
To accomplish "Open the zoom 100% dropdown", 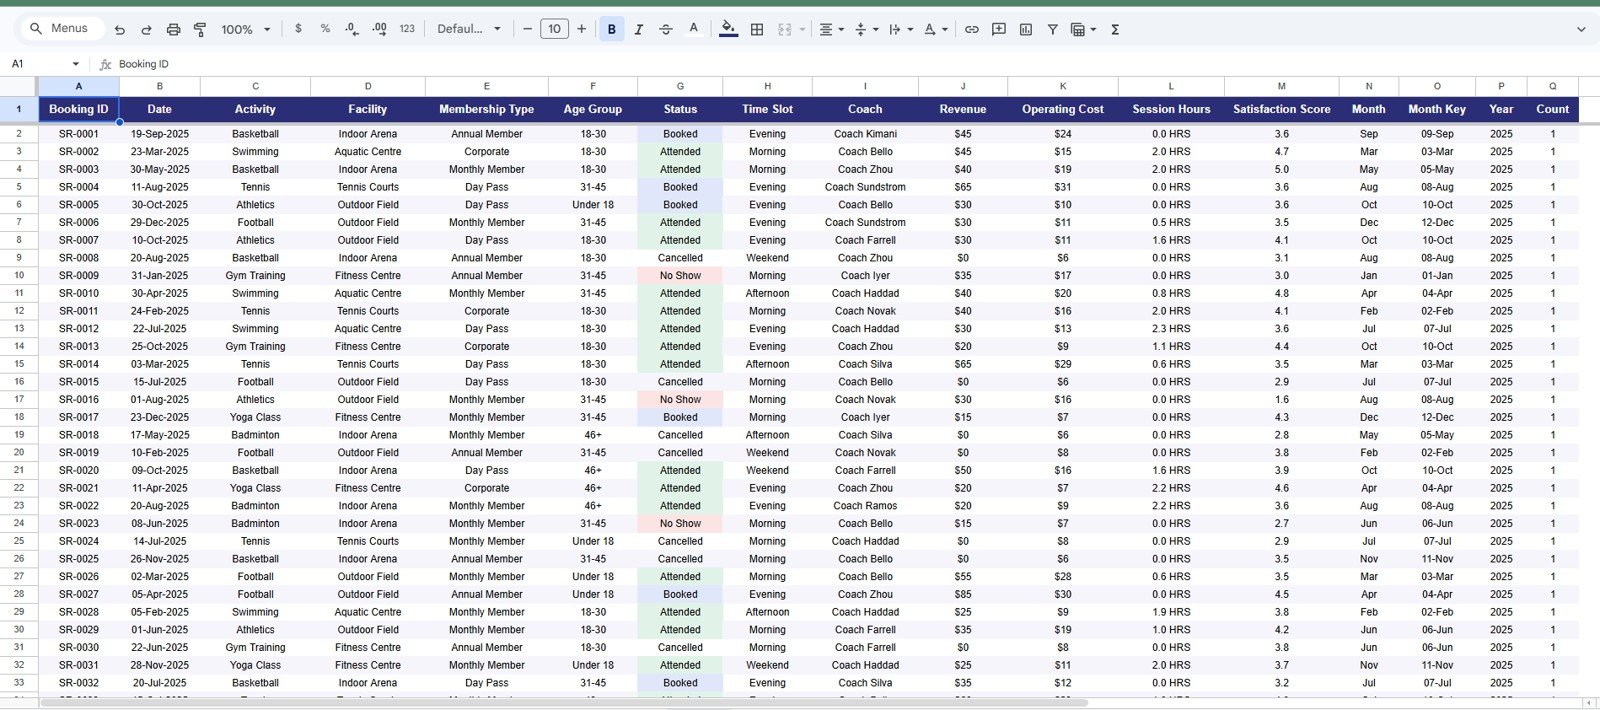I will click(x=246, y=30).
